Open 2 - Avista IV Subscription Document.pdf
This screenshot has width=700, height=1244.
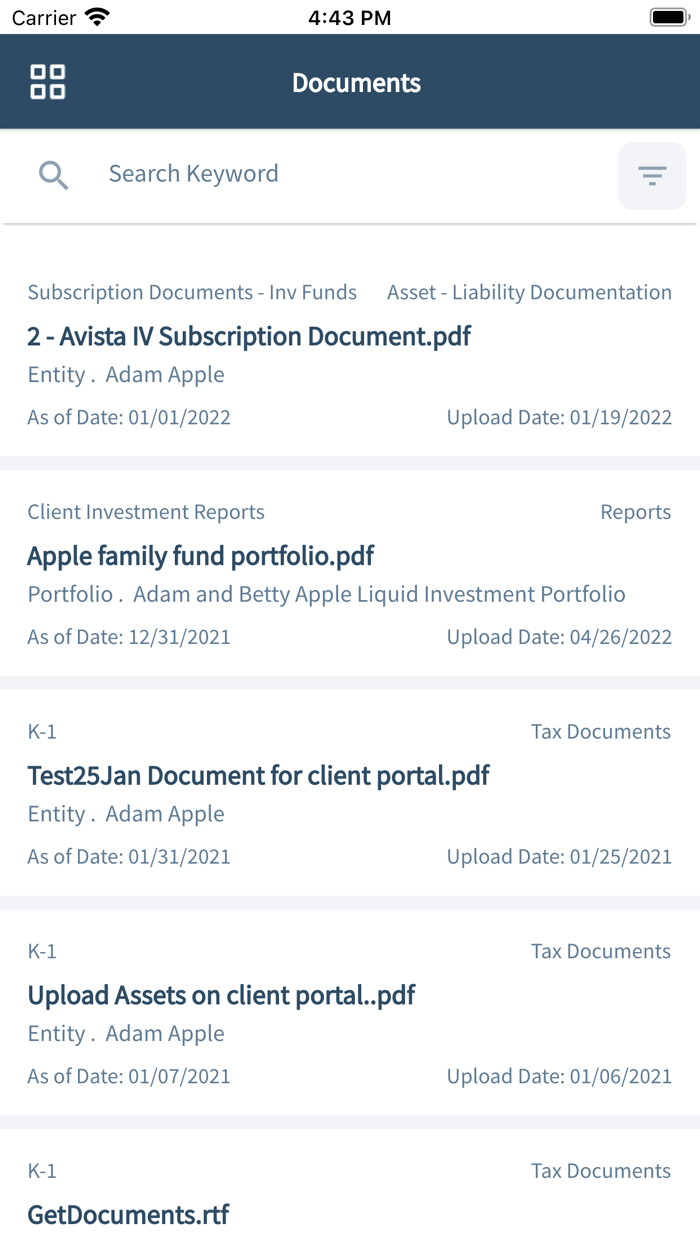tap(249, 336)
